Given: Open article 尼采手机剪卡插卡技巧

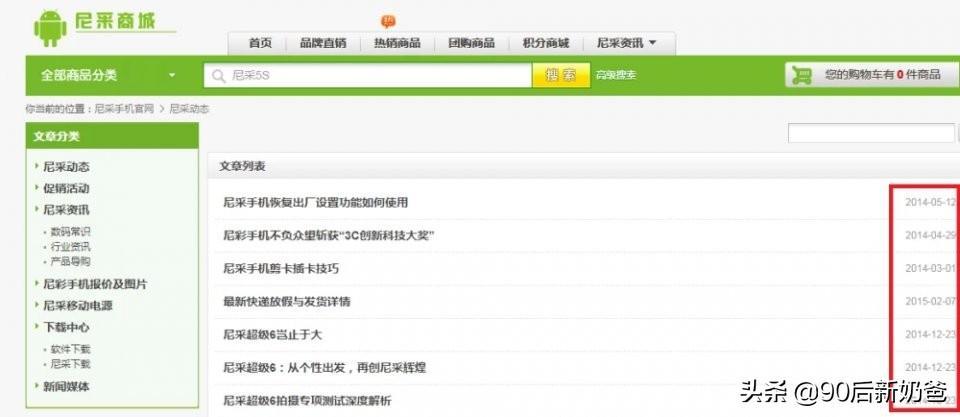Looking at the screenshot, I should [281, 268].
